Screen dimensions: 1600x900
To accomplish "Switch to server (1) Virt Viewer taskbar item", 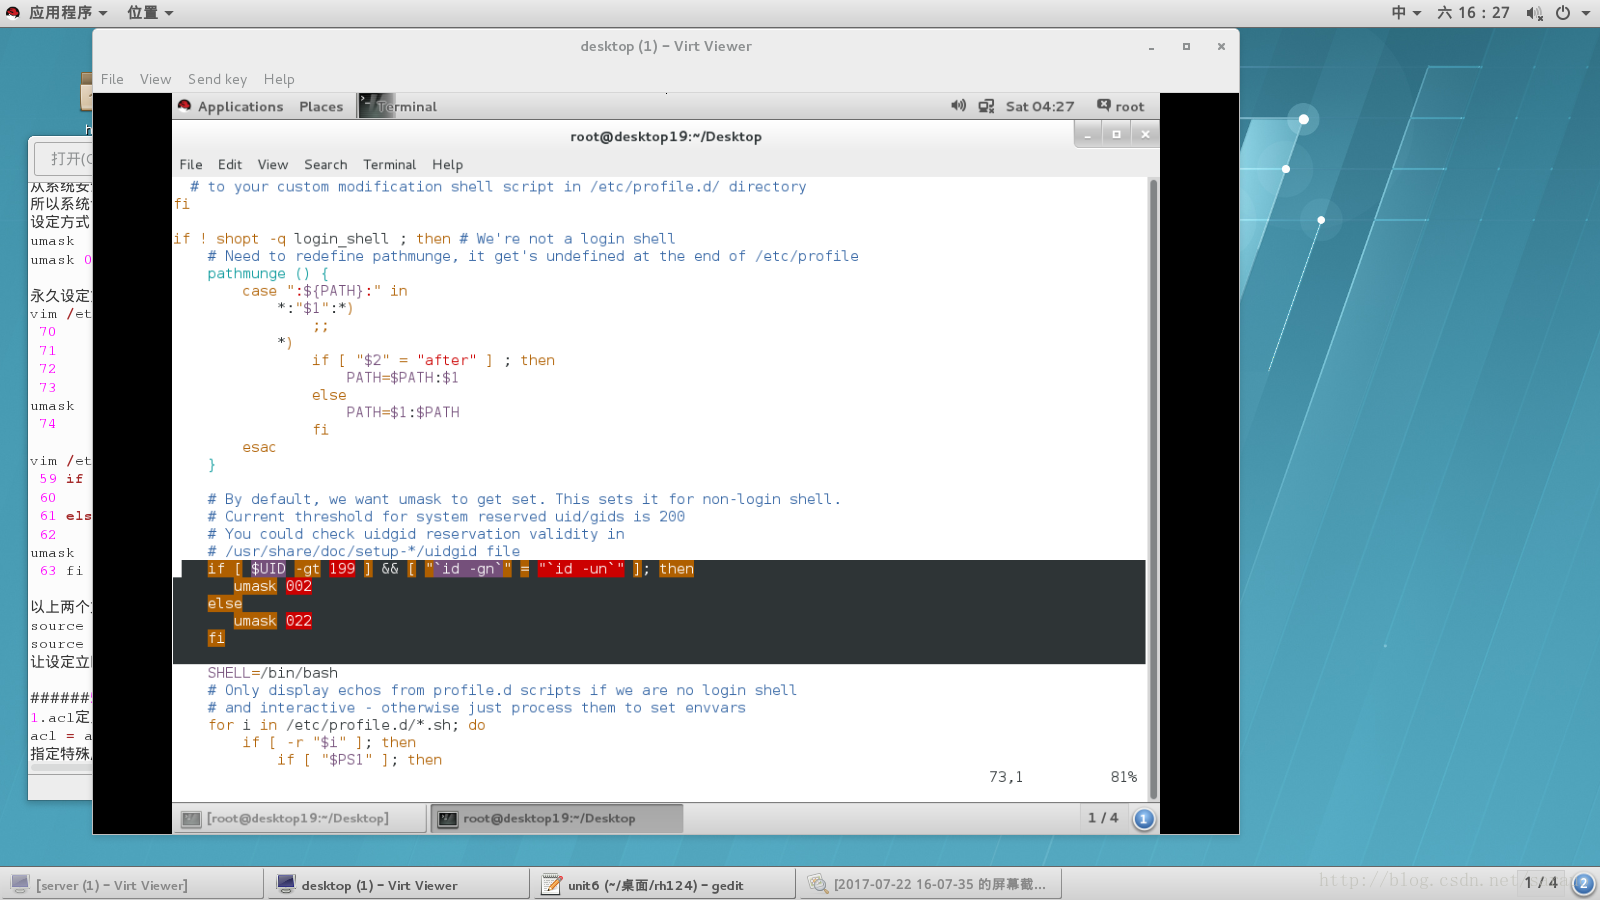I will (x=133, y=885).
